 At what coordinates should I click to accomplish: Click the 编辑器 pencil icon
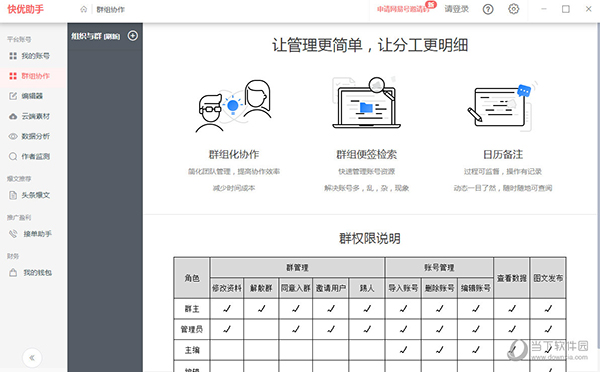pos(13,96)
